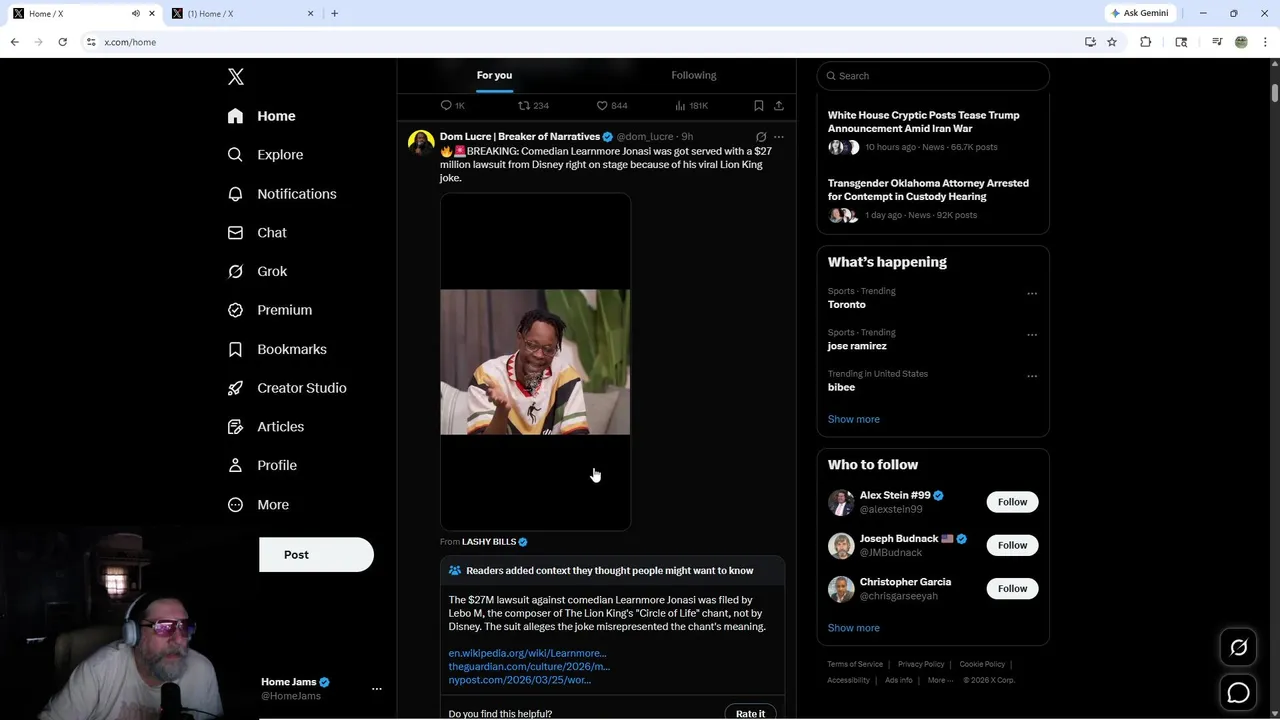Switch to the For you tab
This screenshot has width=1280, height=720.
pyautogui.click(x=494, y=75)
